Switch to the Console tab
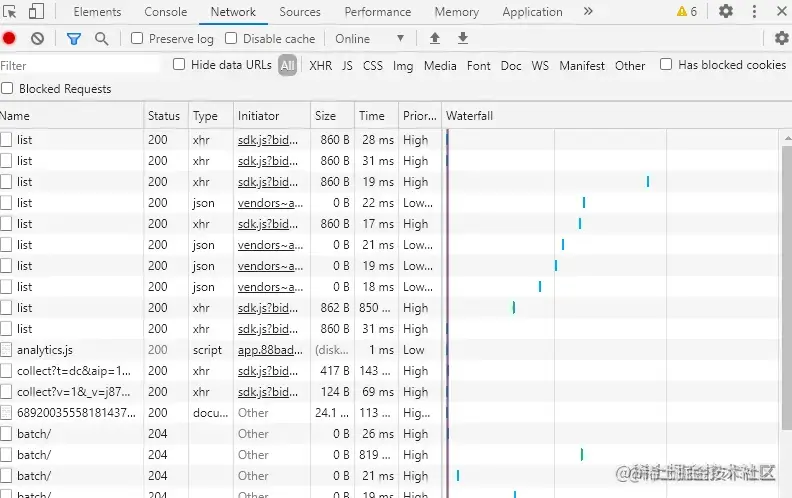 pyautogui.click(x=166, y=12)
